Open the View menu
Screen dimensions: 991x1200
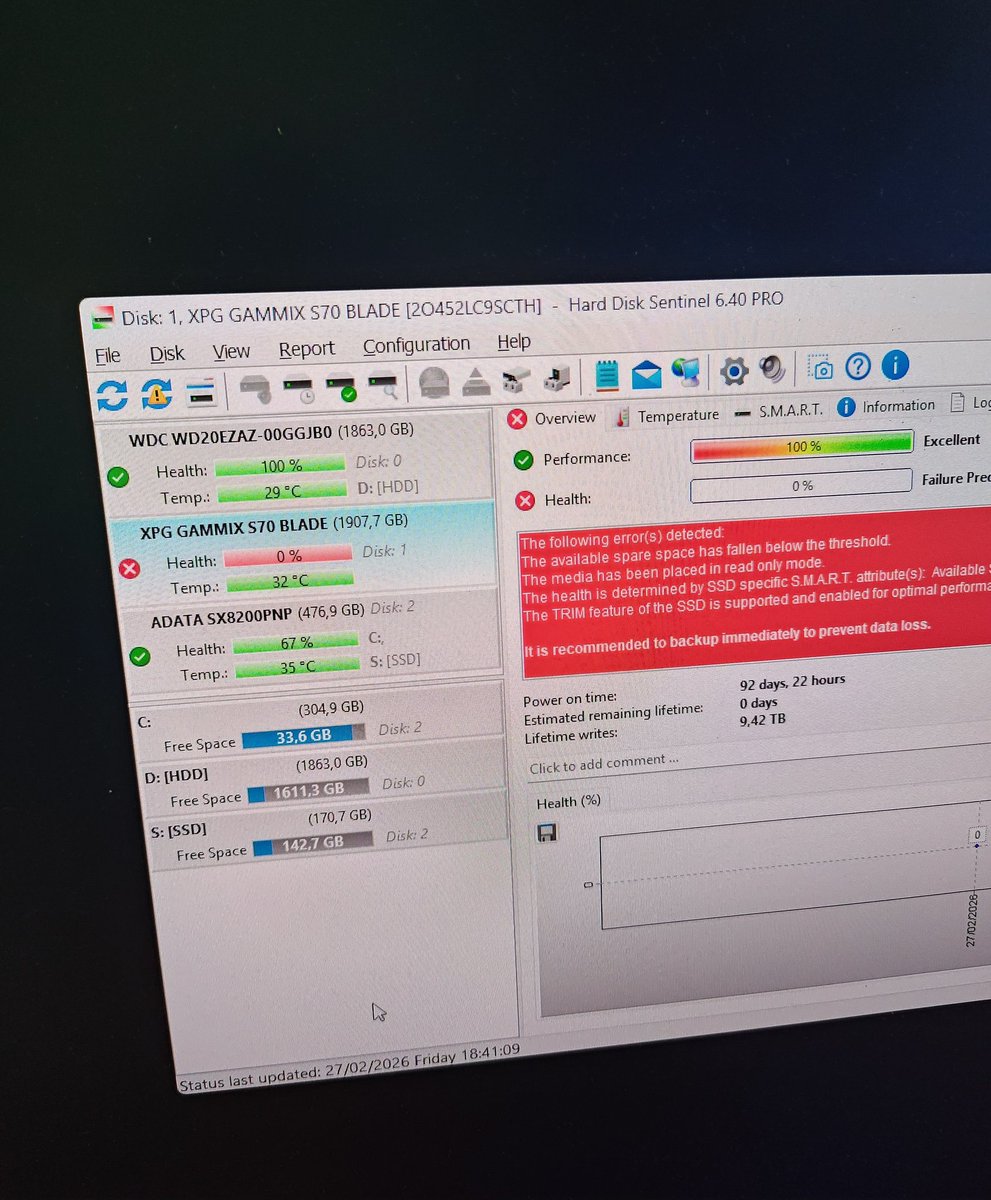[231, 352]
